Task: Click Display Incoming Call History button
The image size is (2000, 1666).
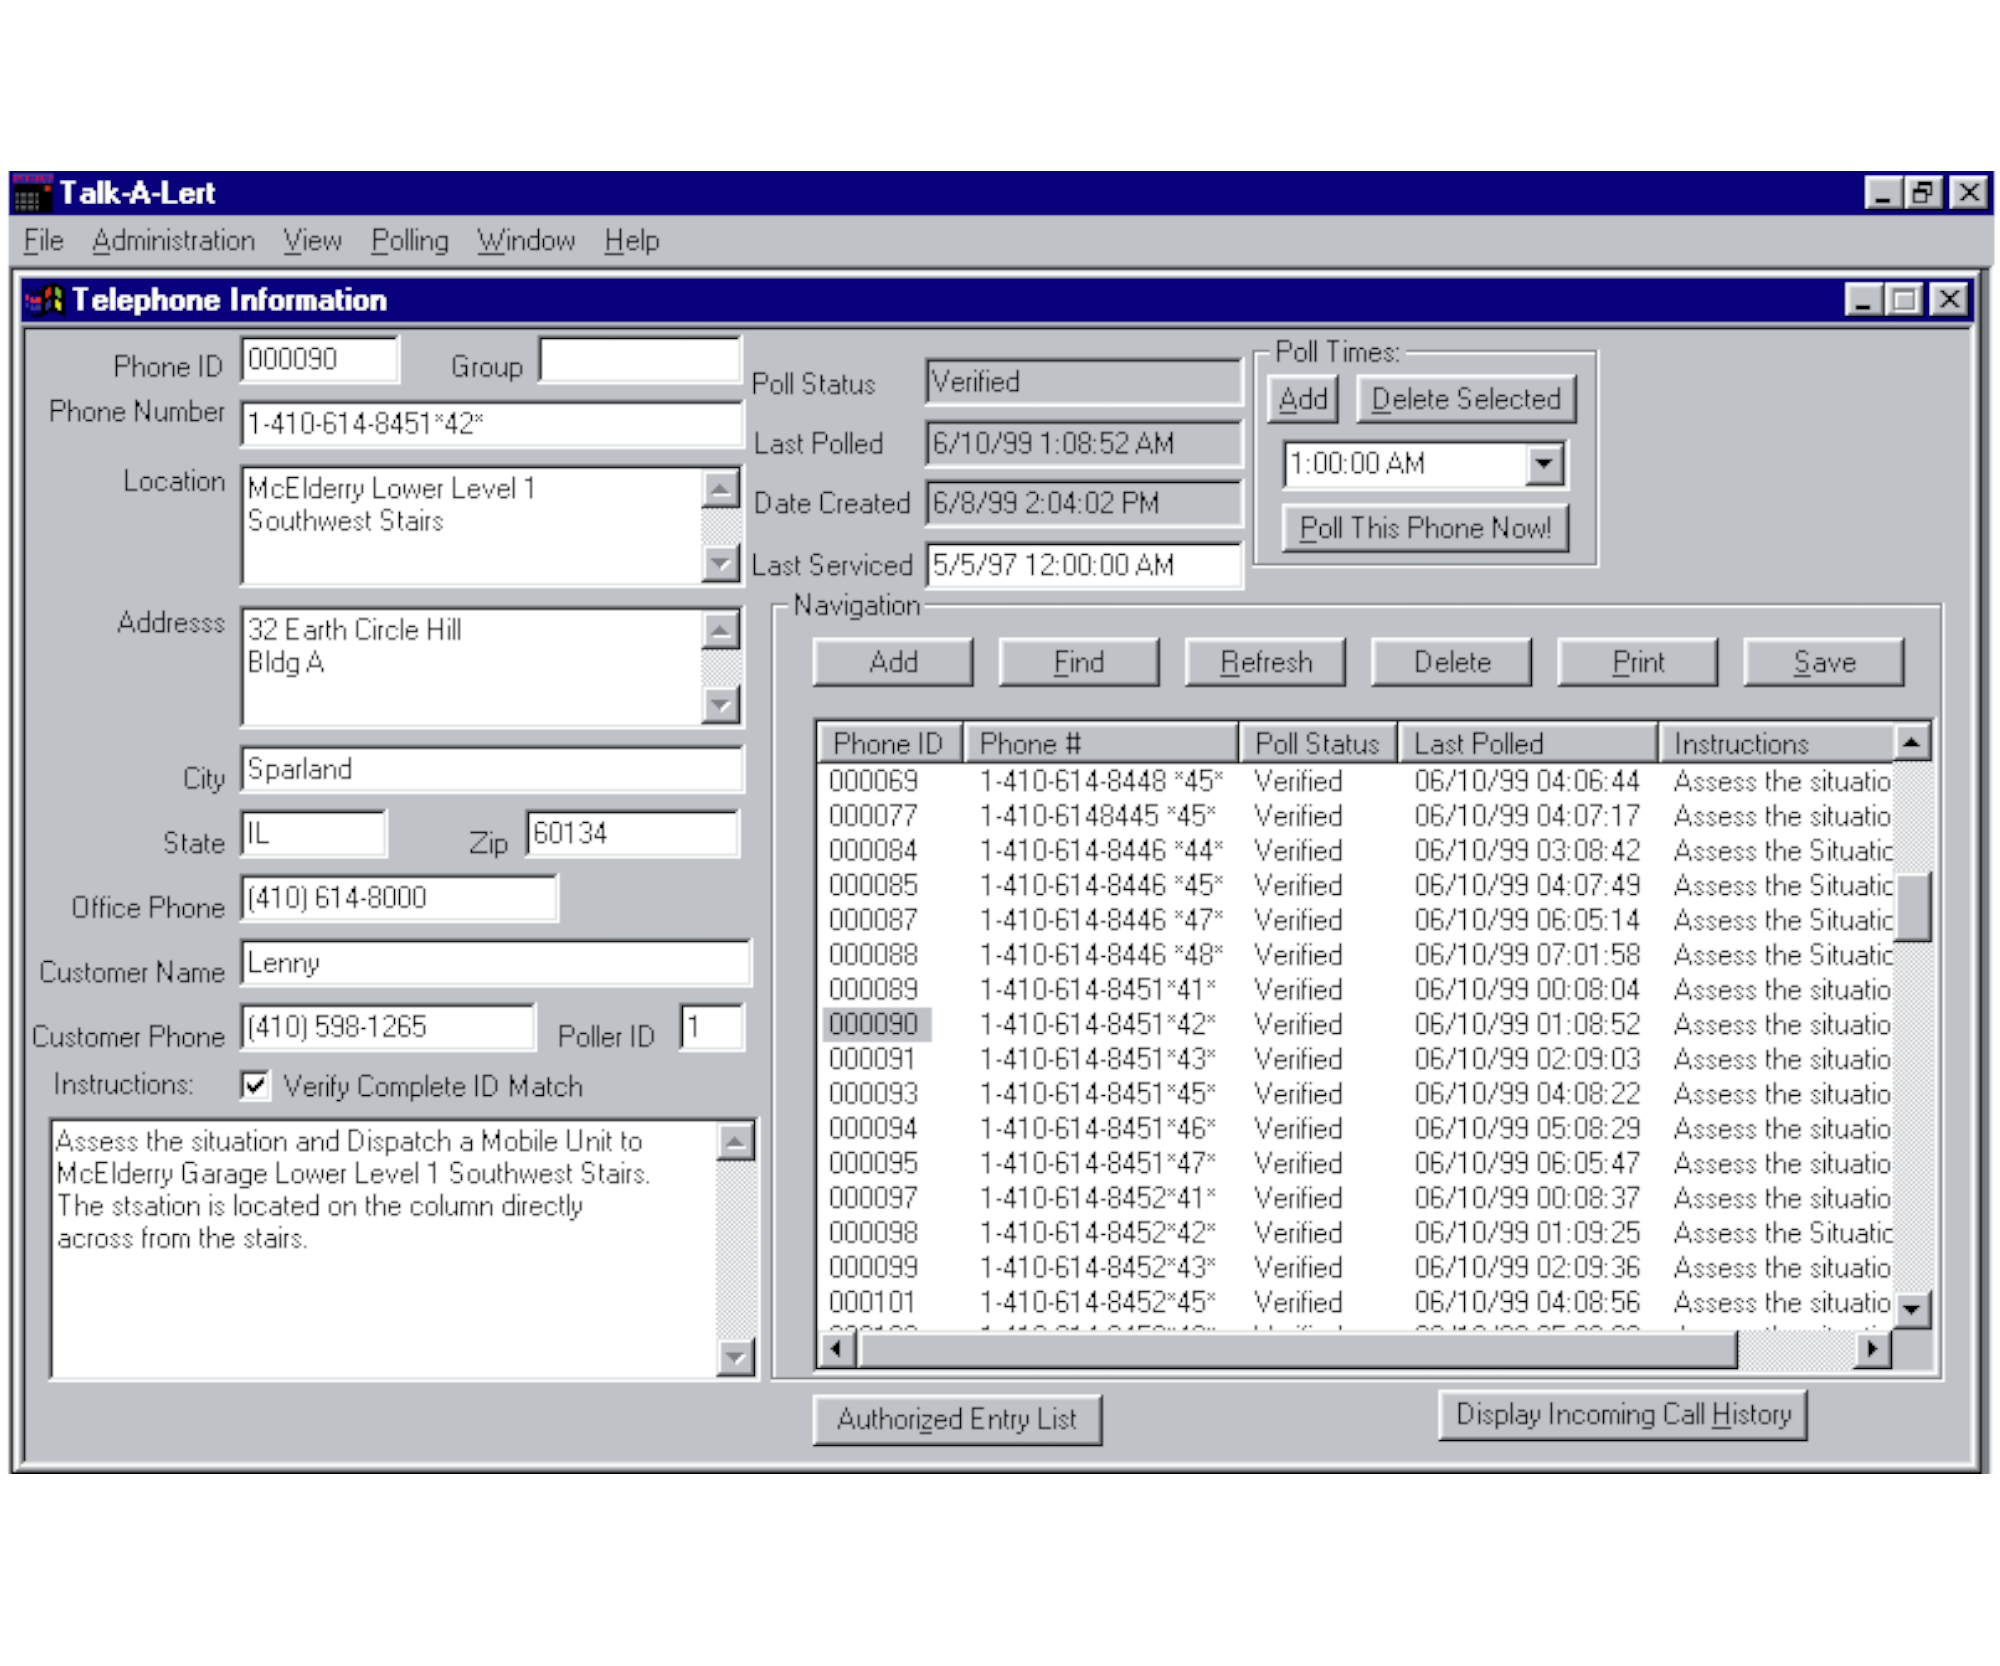Action: (x=1622, y=1415)
